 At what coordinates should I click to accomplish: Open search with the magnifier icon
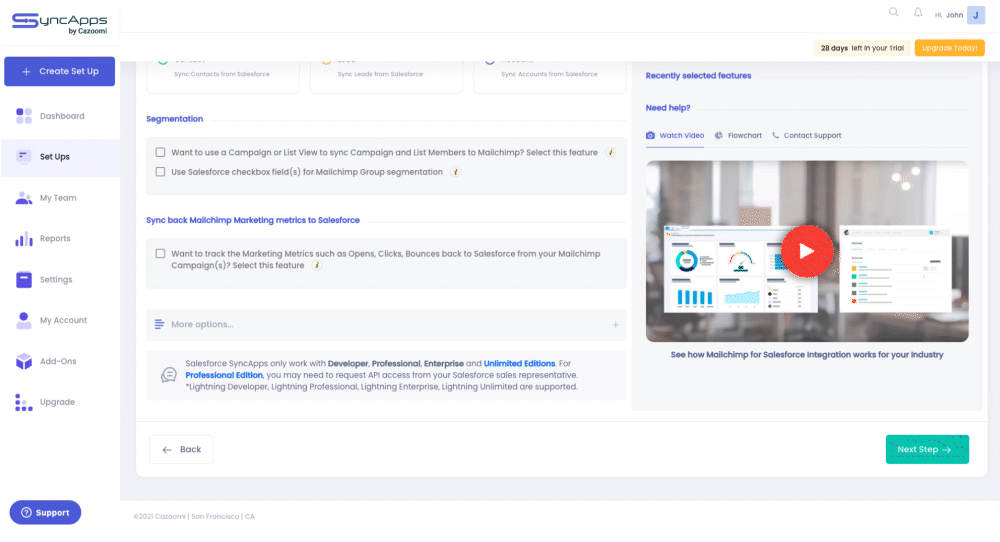[893, 12]
